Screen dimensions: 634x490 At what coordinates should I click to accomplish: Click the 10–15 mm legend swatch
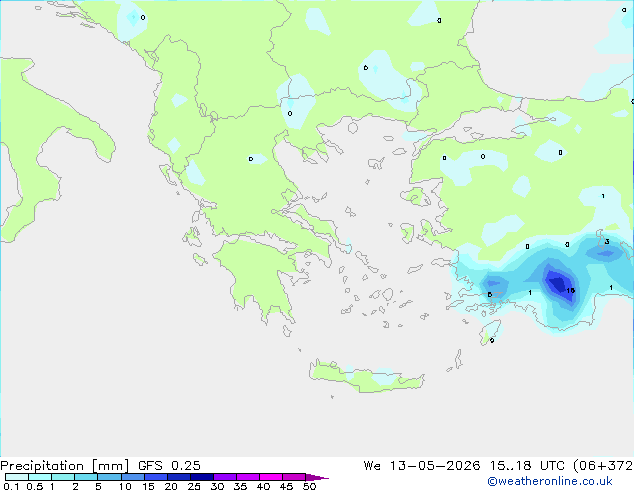[132, 477]
